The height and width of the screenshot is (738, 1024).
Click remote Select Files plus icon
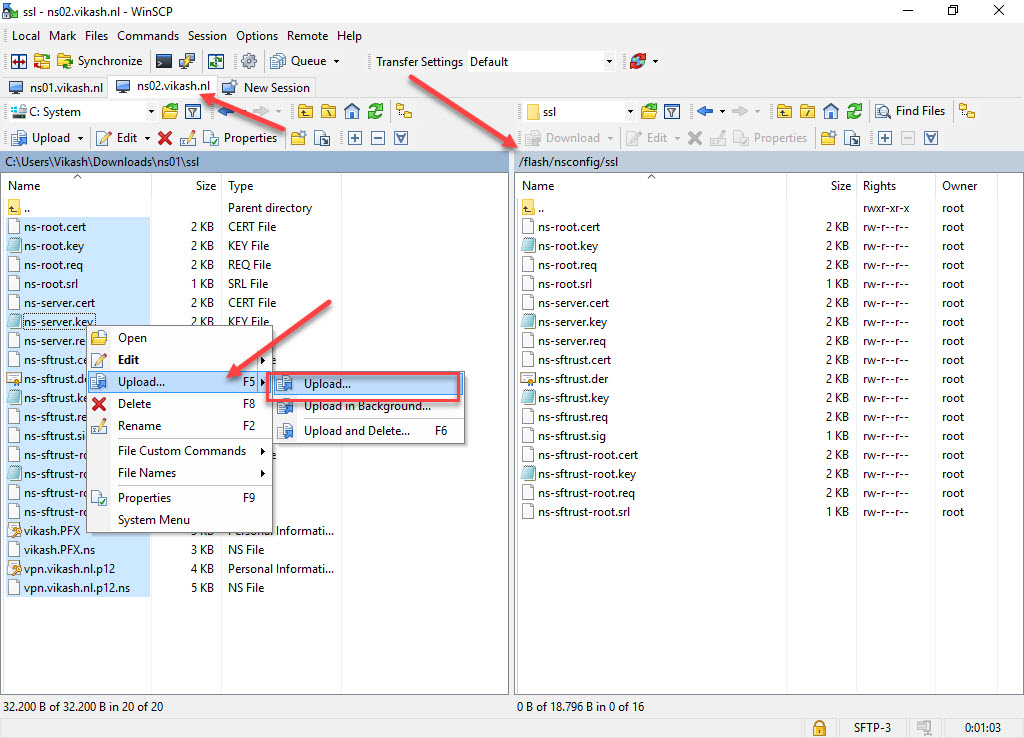pos(885,138)
